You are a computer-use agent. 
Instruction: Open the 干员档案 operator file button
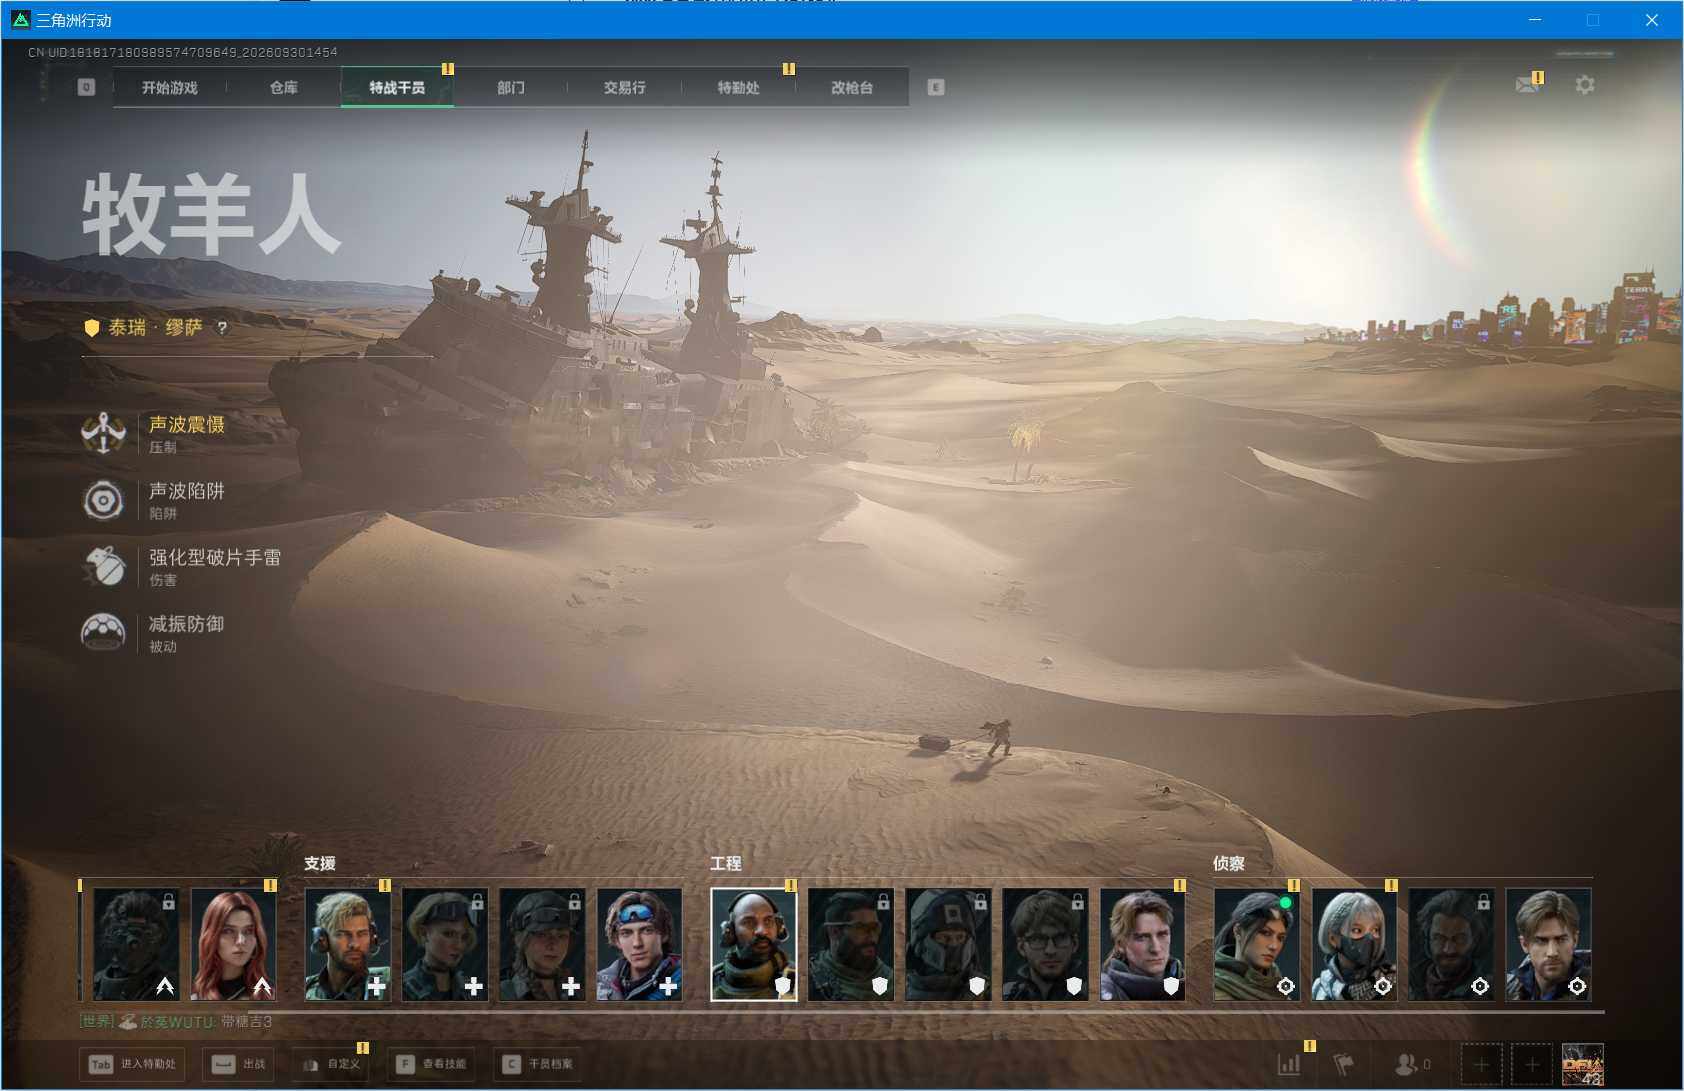pos(538,1064)
